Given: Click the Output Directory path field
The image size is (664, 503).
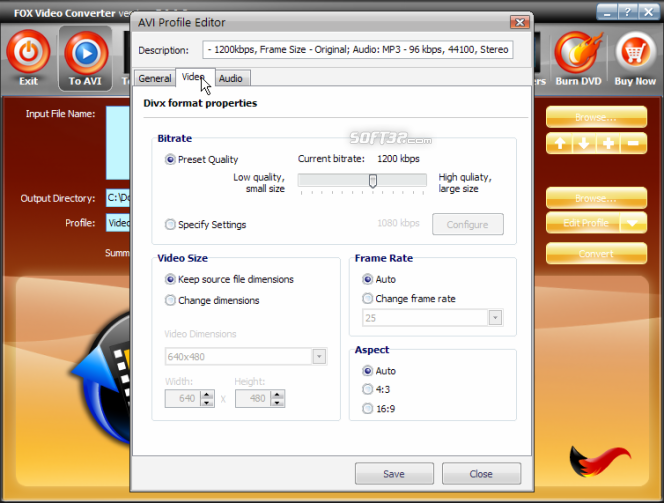Looking at the screenshot, I should pos(118,198).
